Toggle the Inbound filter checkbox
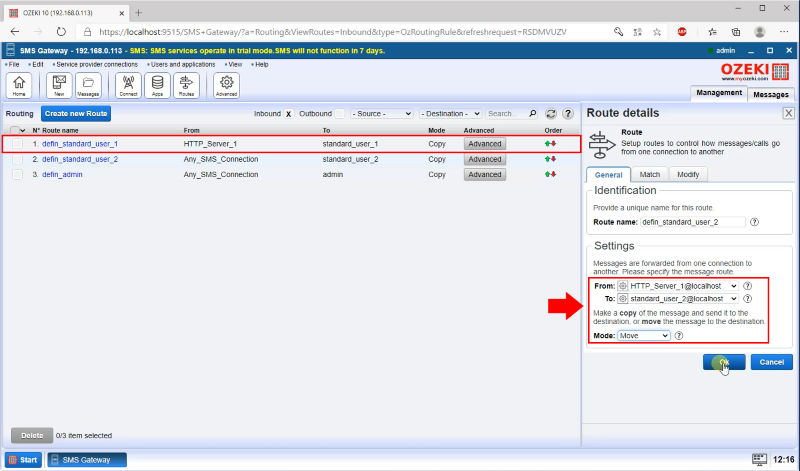 (288, 114)
